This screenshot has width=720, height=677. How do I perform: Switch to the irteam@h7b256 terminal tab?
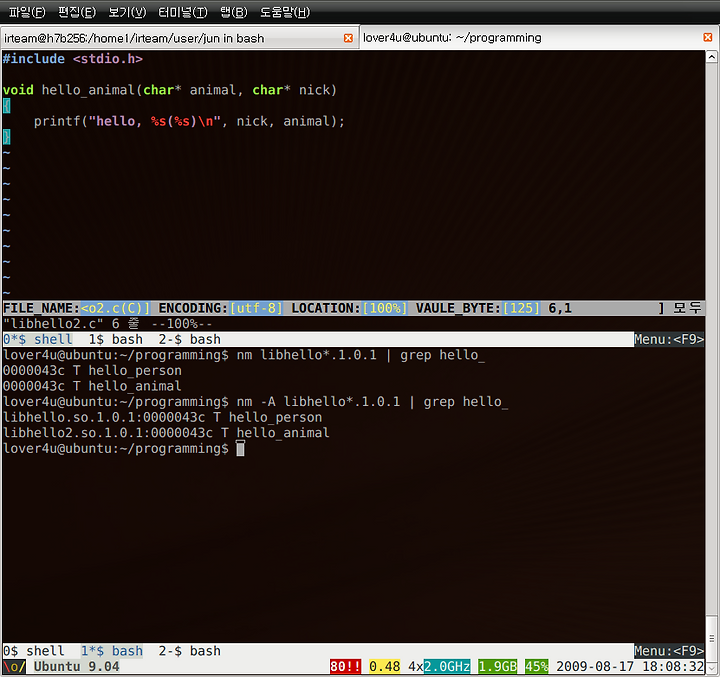coord(180,38)
